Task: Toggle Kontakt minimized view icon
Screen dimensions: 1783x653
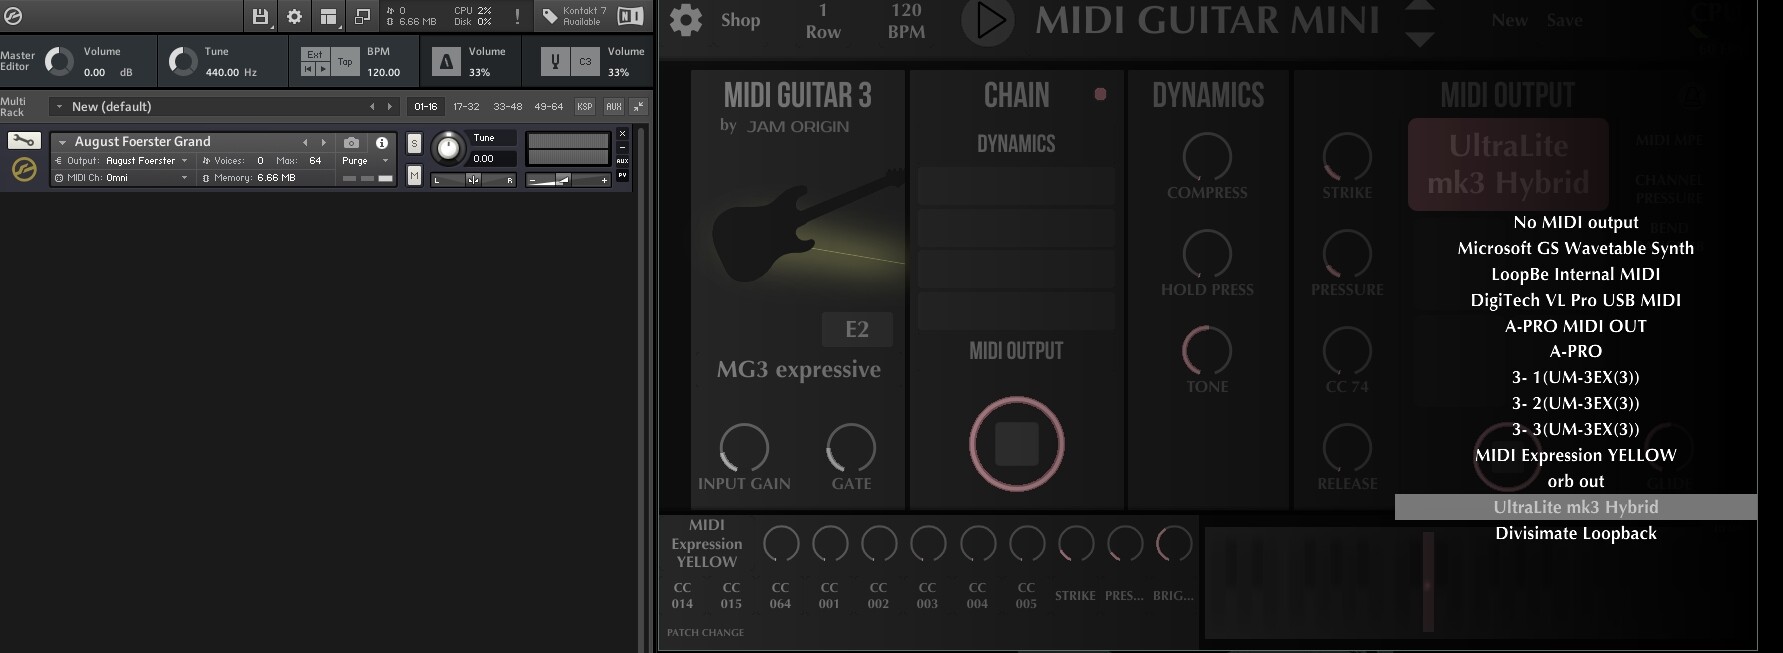Action: tap(362, 16)
